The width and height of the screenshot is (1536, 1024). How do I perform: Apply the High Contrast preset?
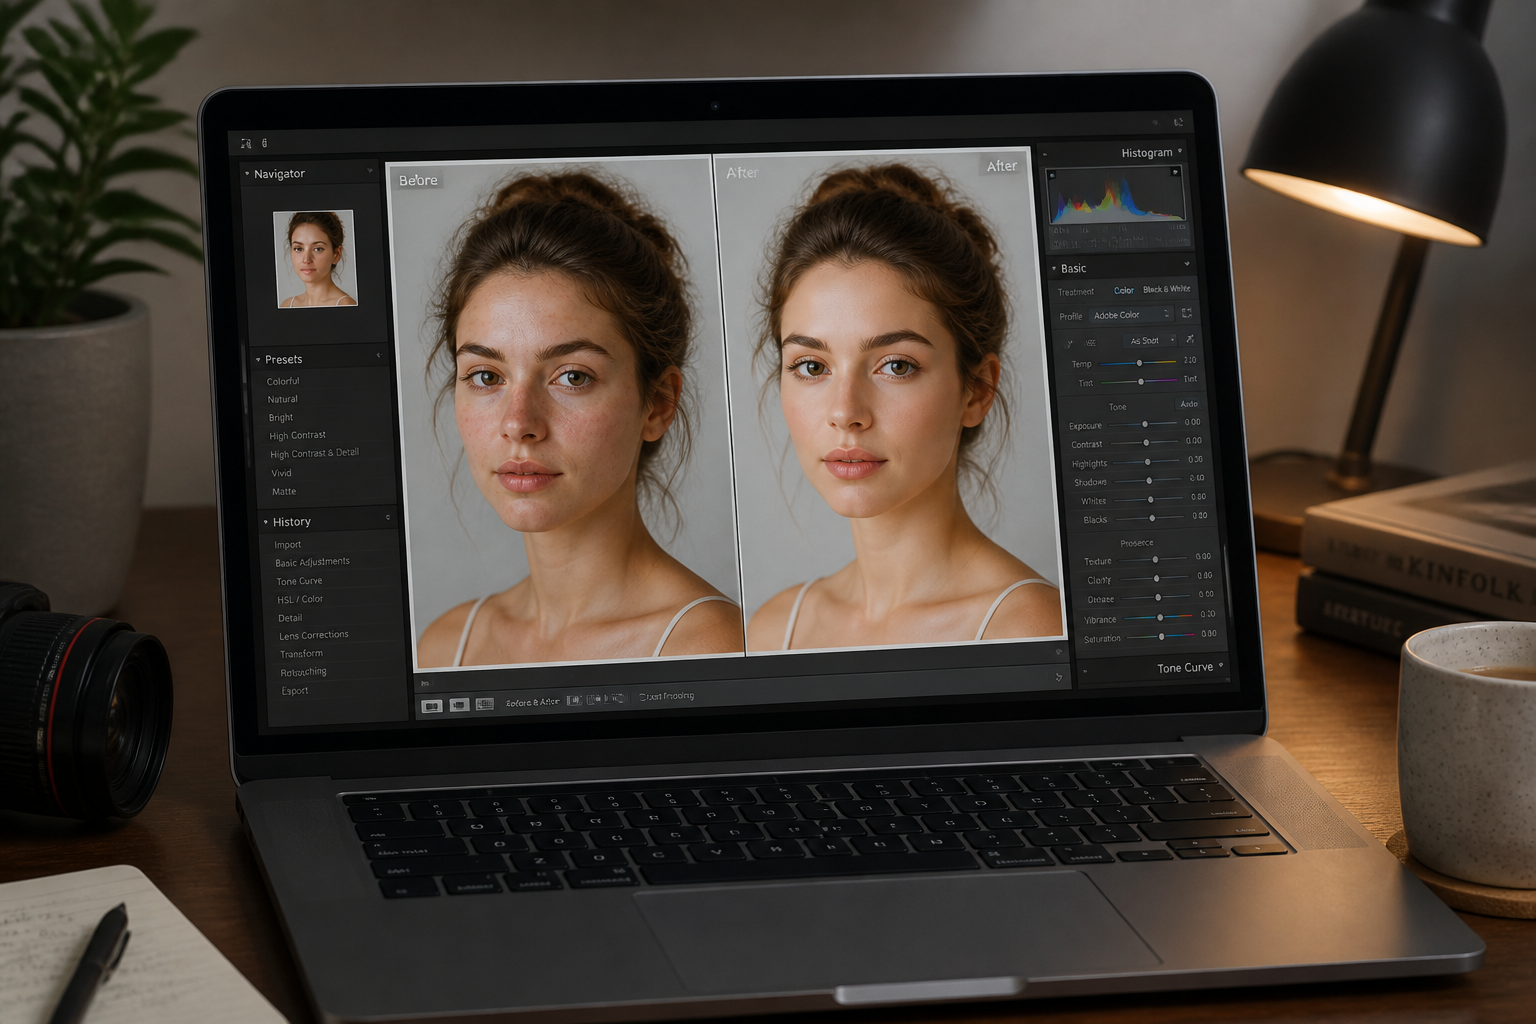[x=298, y=436]
